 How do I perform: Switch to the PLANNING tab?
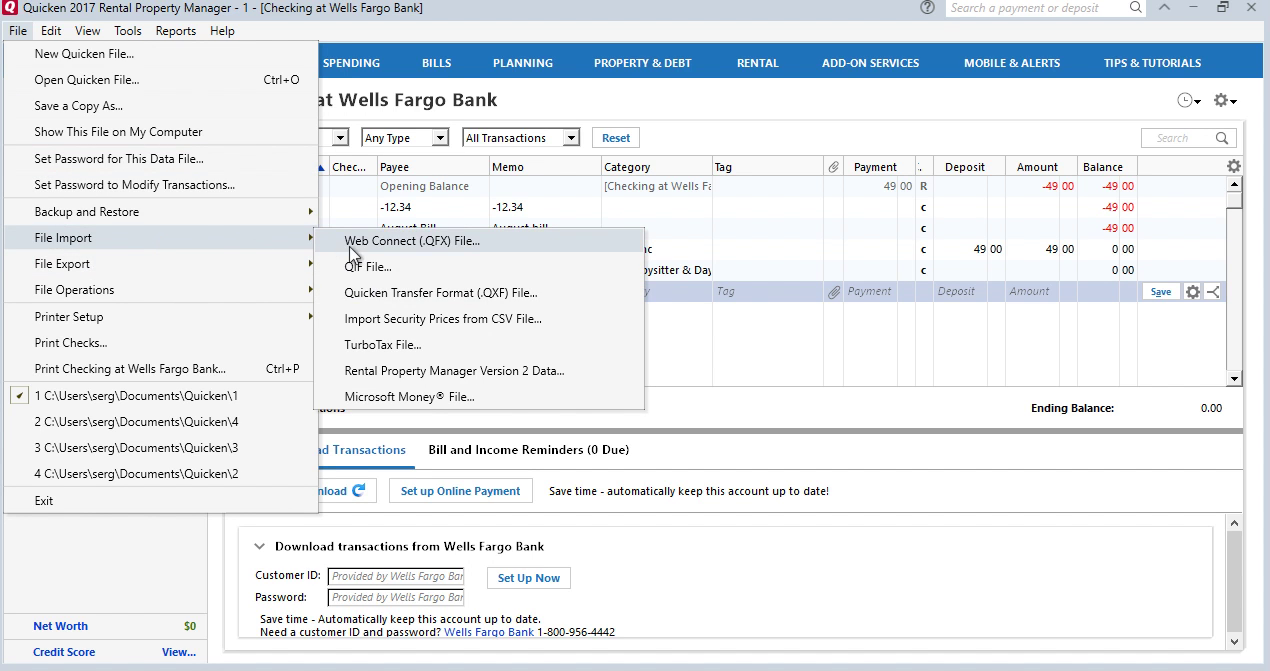[523, 63]
